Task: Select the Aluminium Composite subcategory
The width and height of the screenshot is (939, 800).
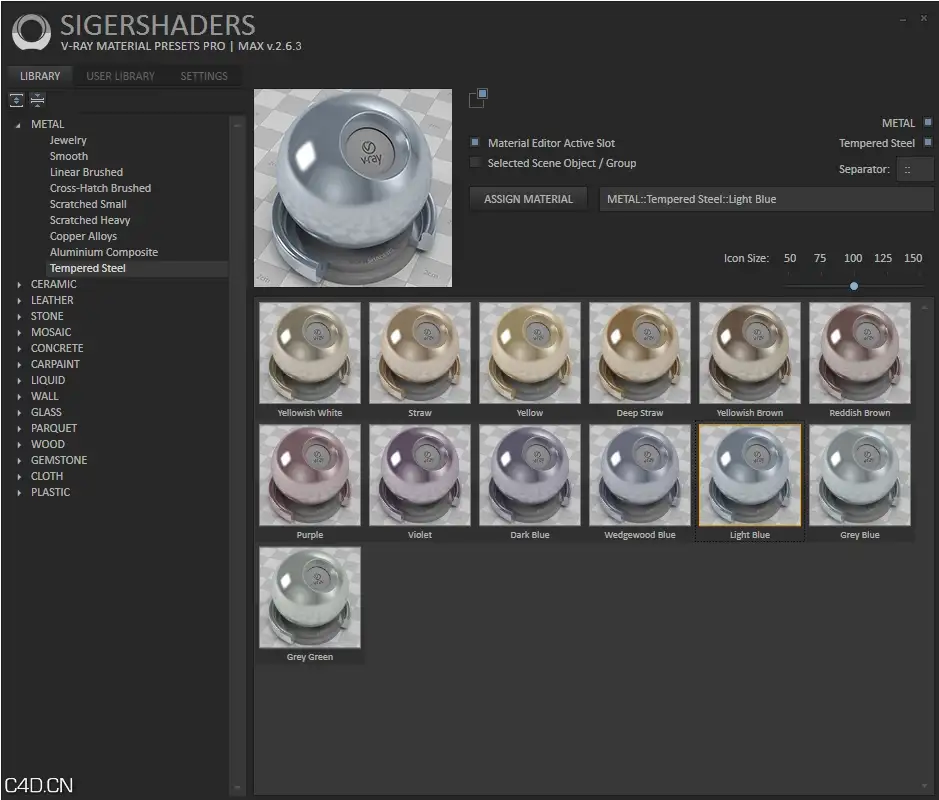Action: (x=104, y=252)
